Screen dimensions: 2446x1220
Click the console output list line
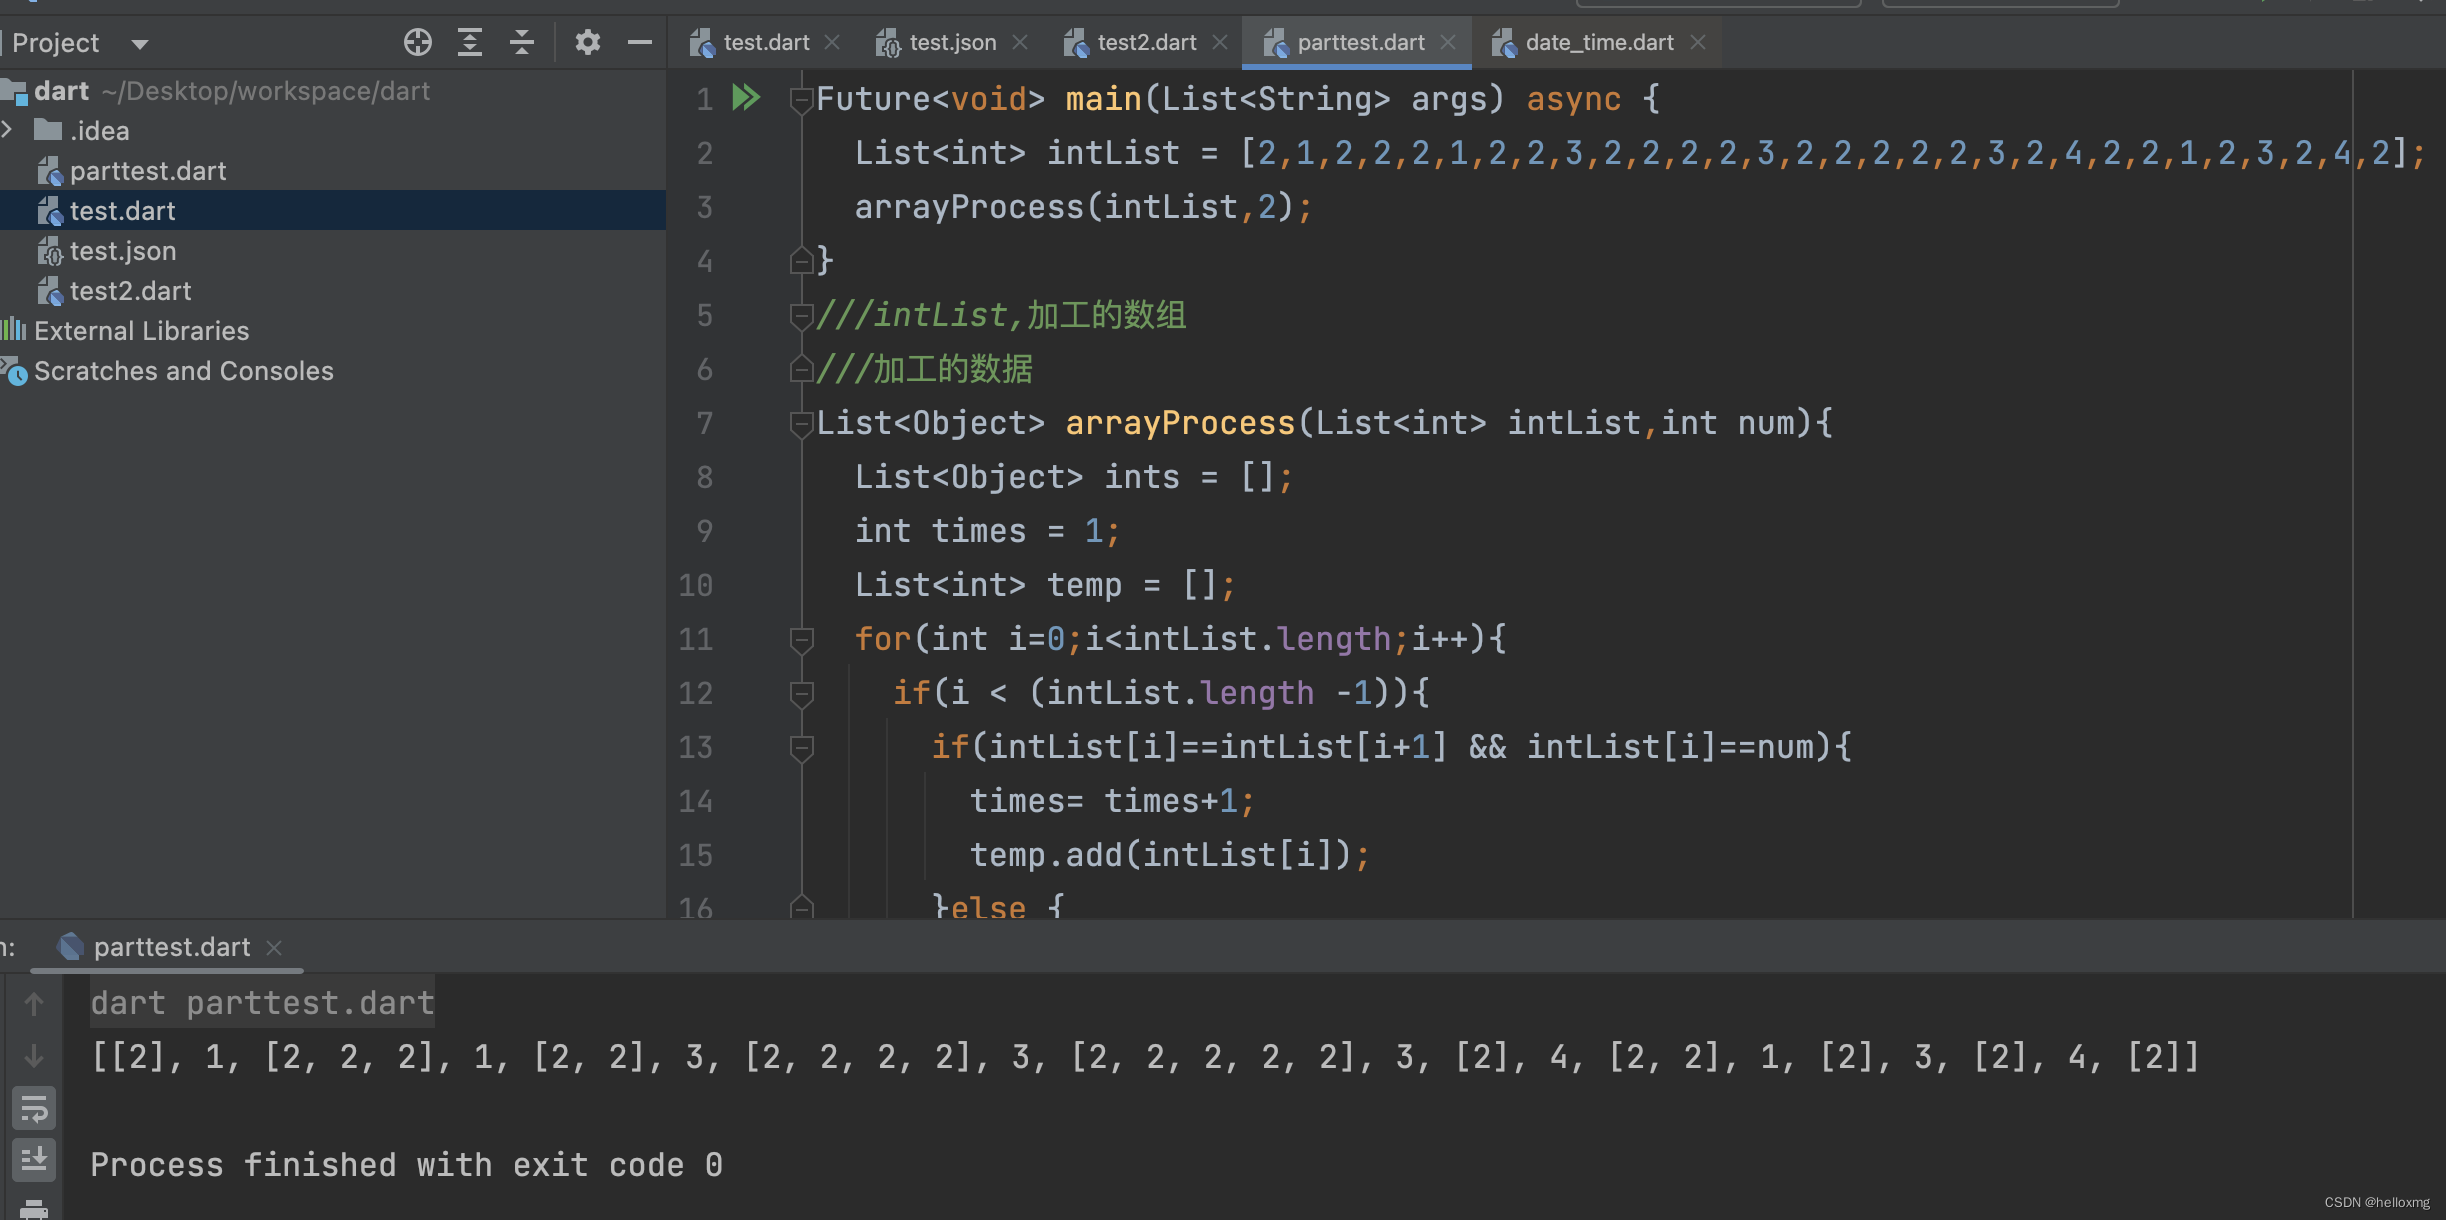click(1145, 1057)
